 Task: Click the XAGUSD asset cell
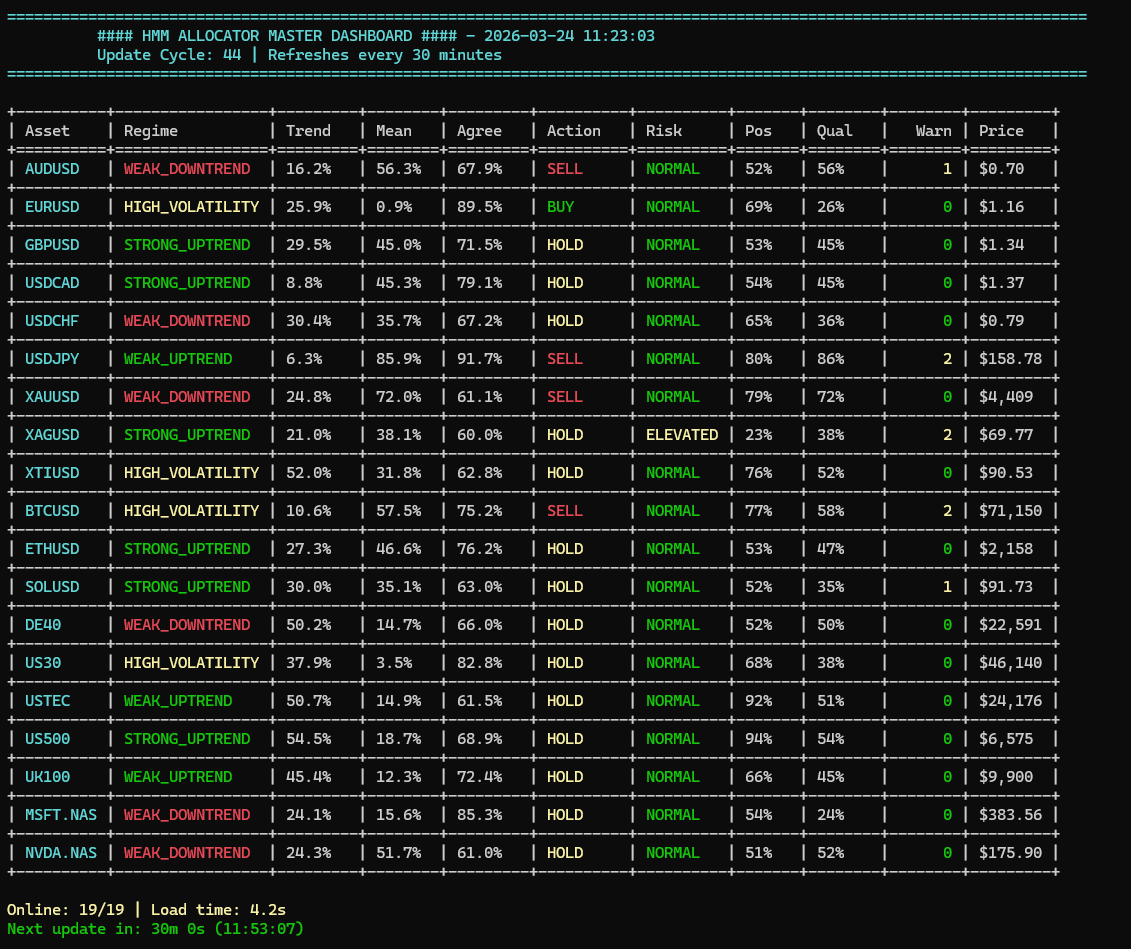[52, 435]
